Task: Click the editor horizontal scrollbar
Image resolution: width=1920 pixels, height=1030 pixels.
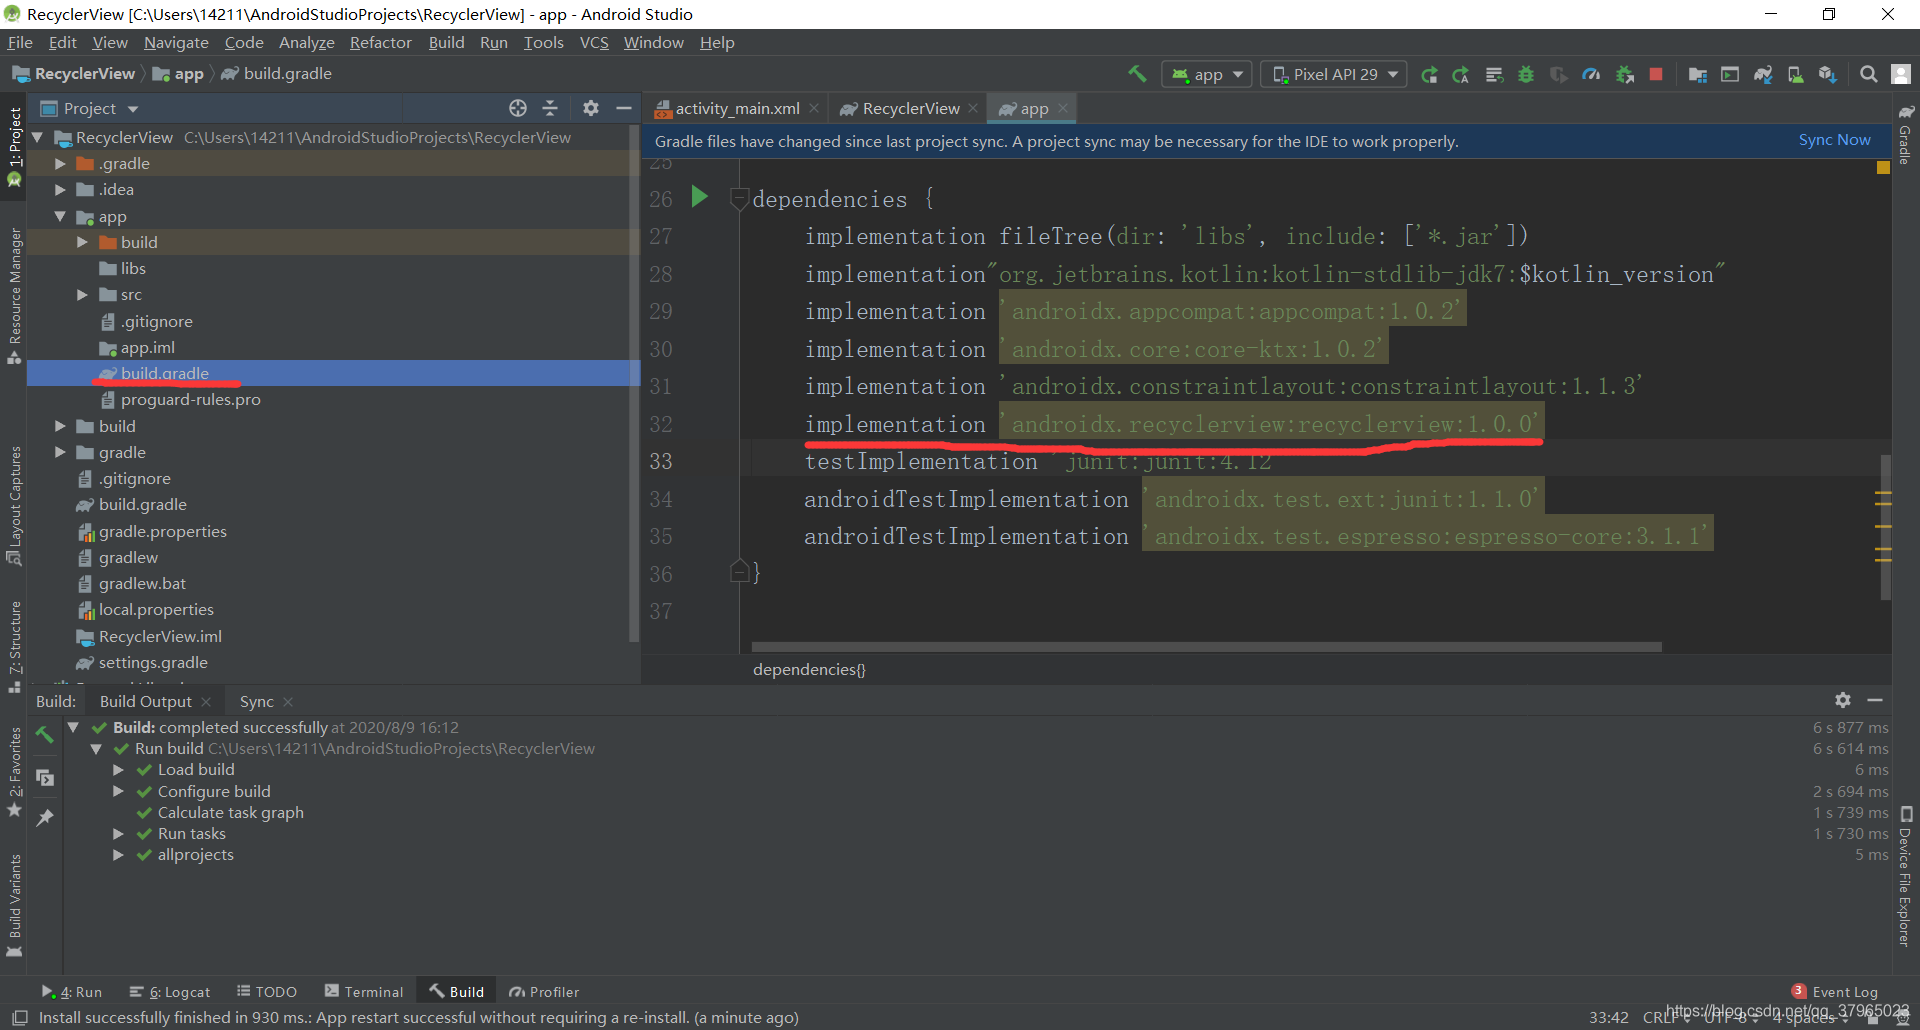Action: (1206, 647)
